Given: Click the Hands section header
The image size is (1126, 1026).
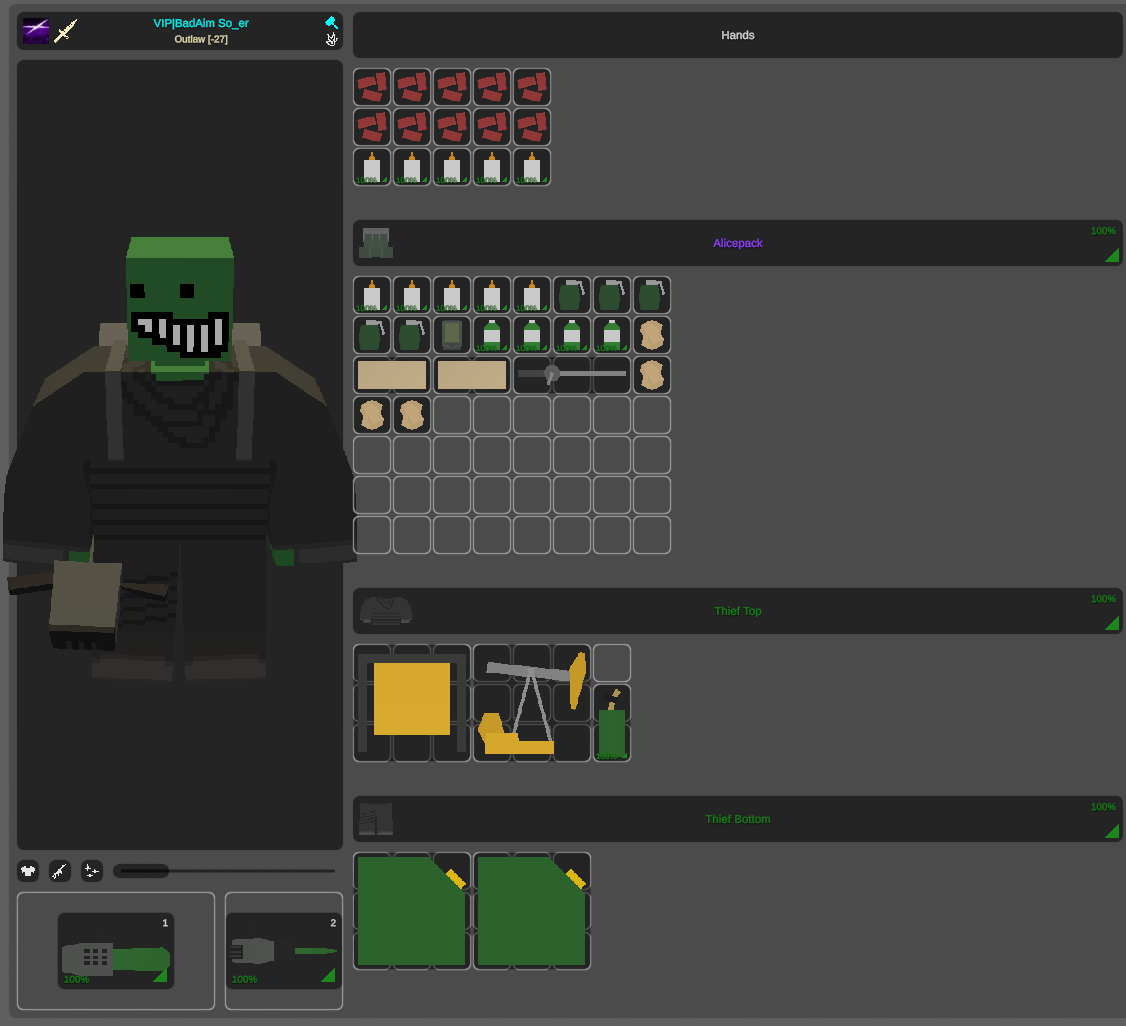Looking at the screenshot, I should [738, 35].
